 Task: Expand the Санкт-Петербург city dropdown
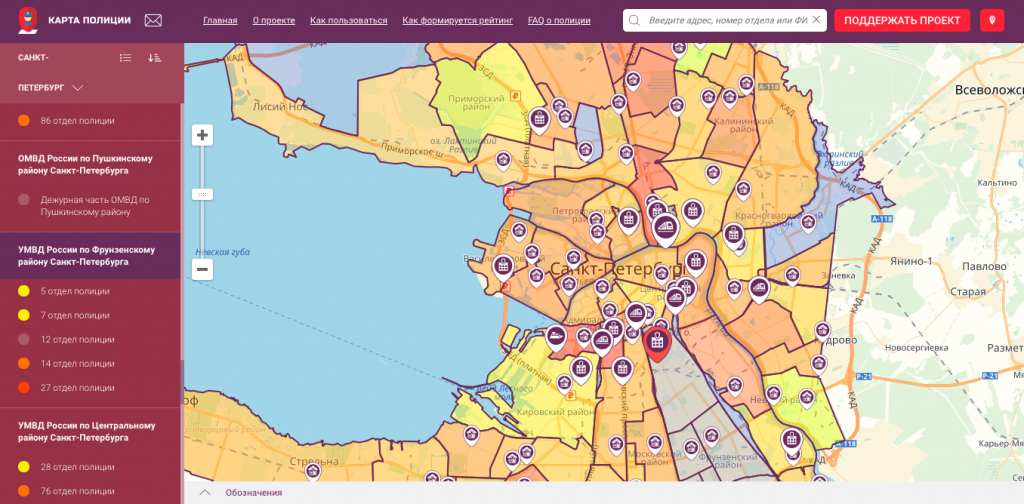77,88
